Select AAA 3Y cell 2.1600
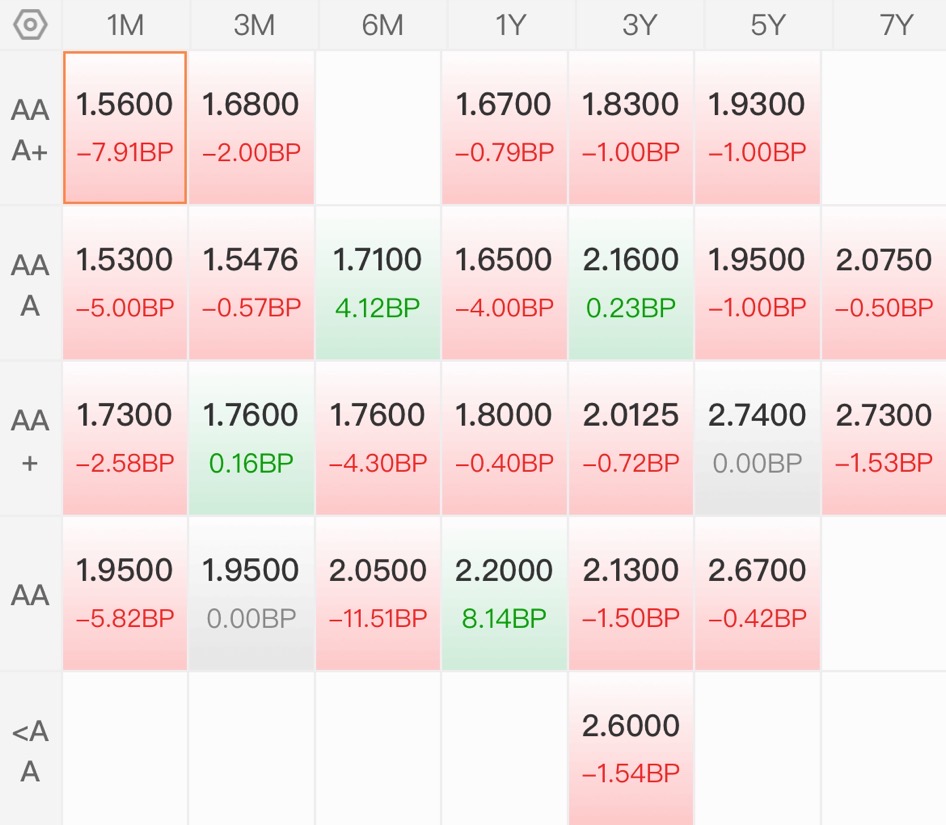946x825 pixels. pos(630,282)
